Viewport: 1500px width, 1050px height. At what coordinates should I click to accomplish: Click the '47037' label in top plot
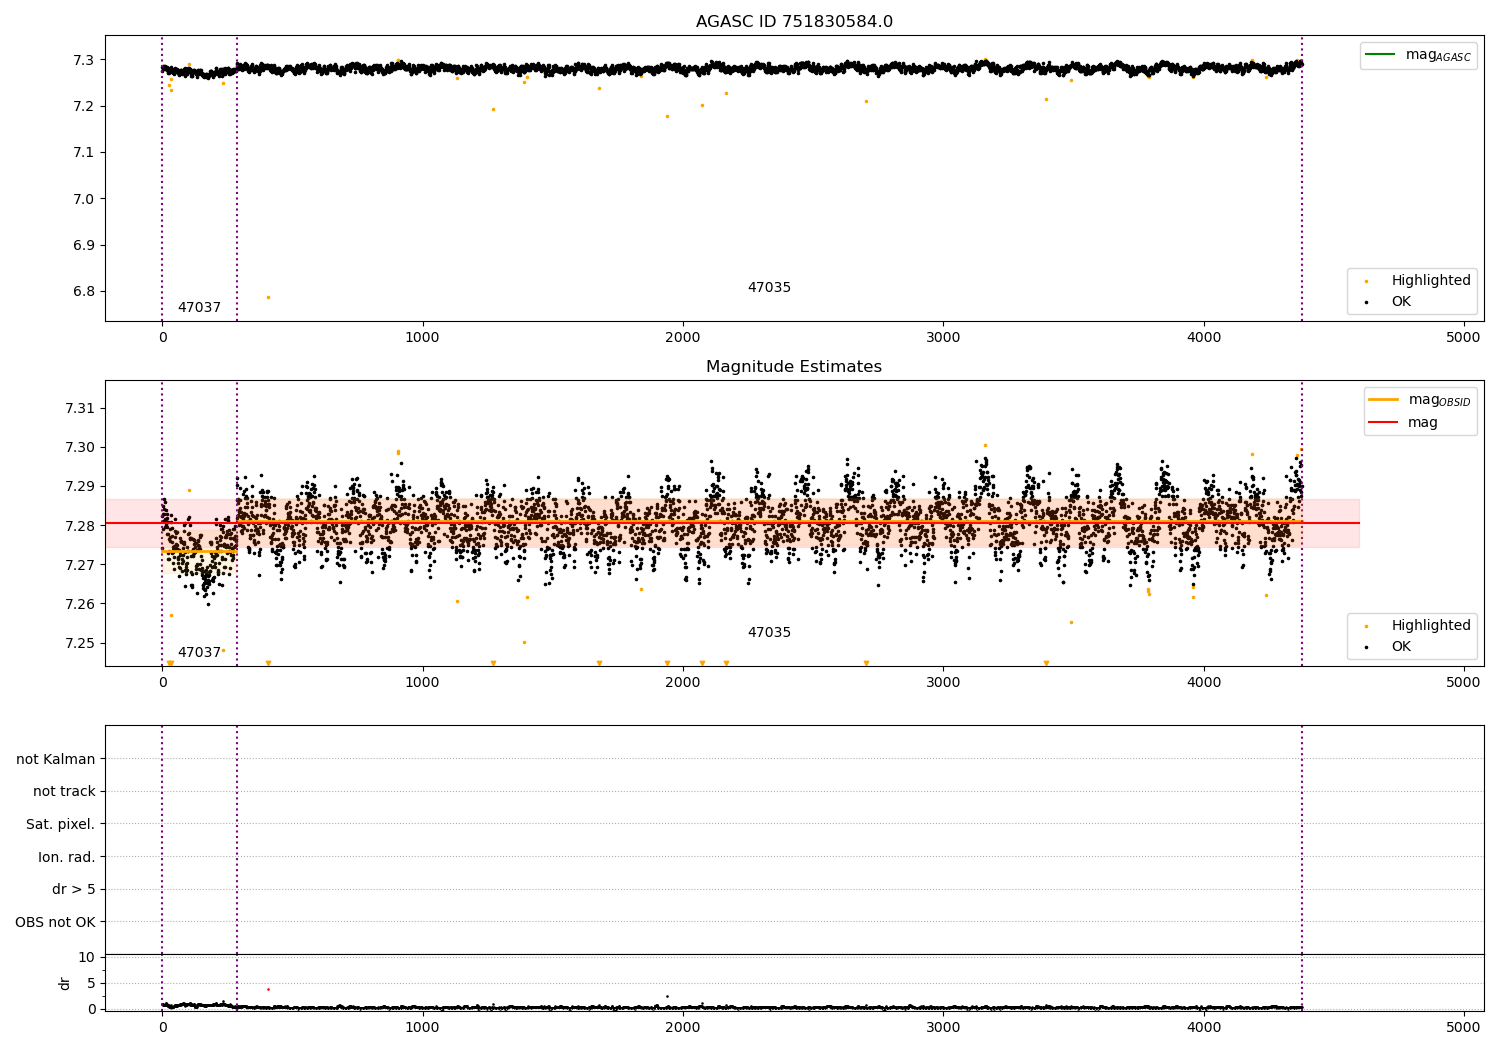(199, 308)
